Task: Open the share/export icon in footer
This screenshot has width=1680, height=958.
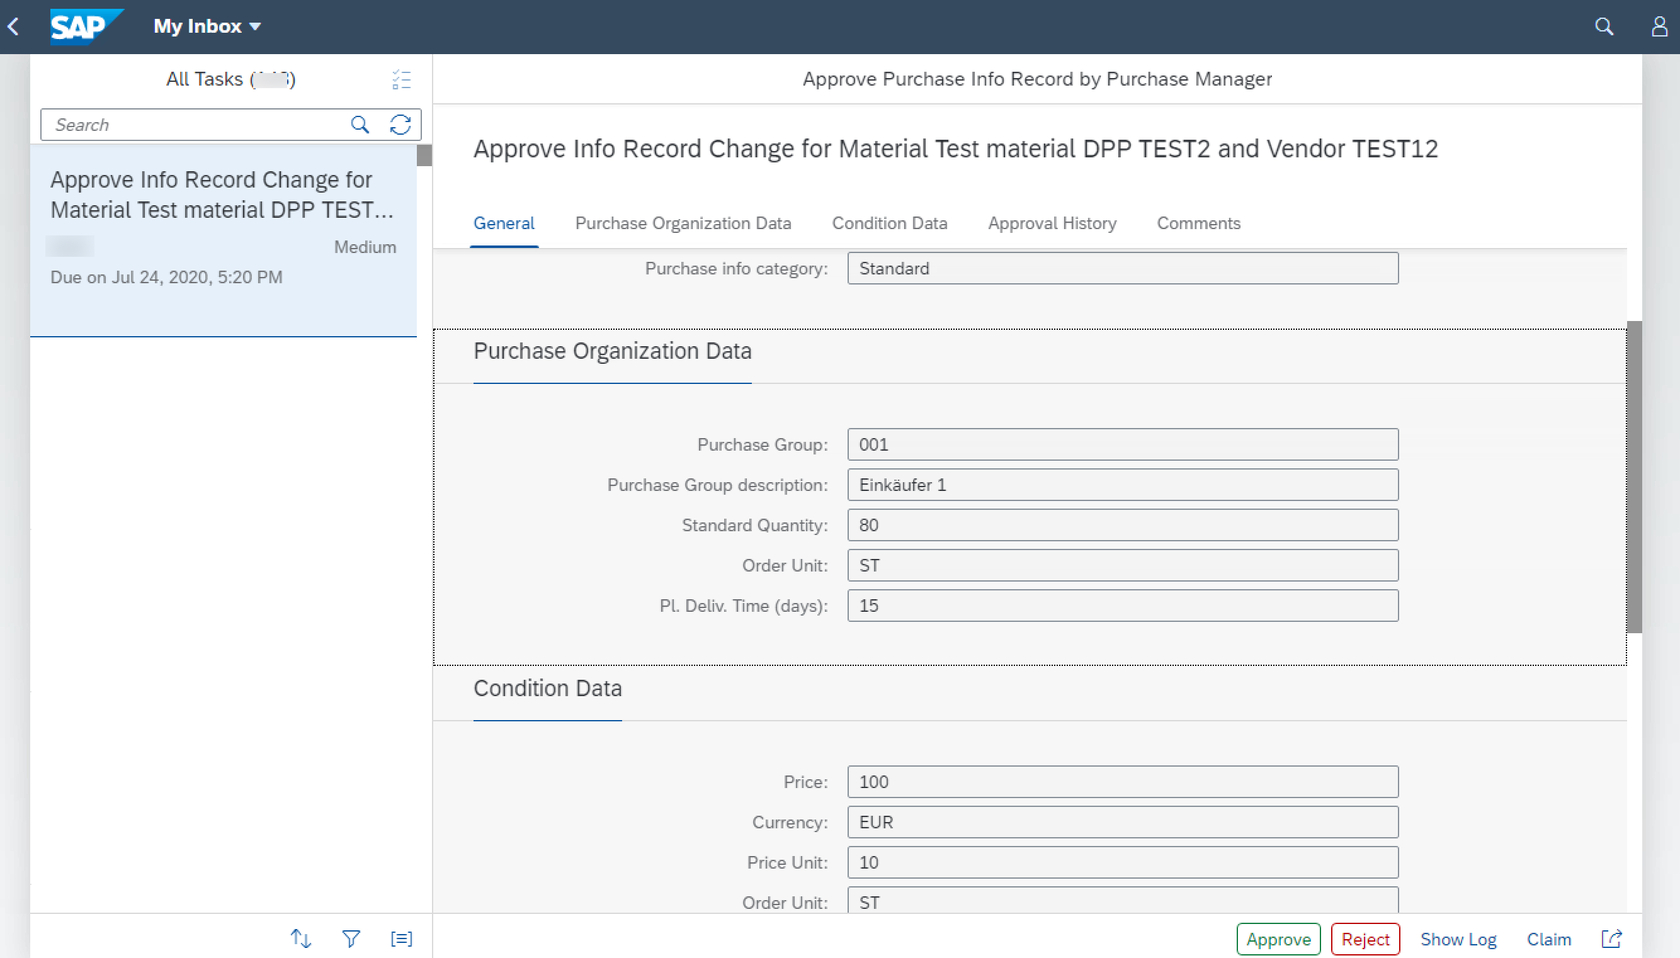Action: point(1611,939)
